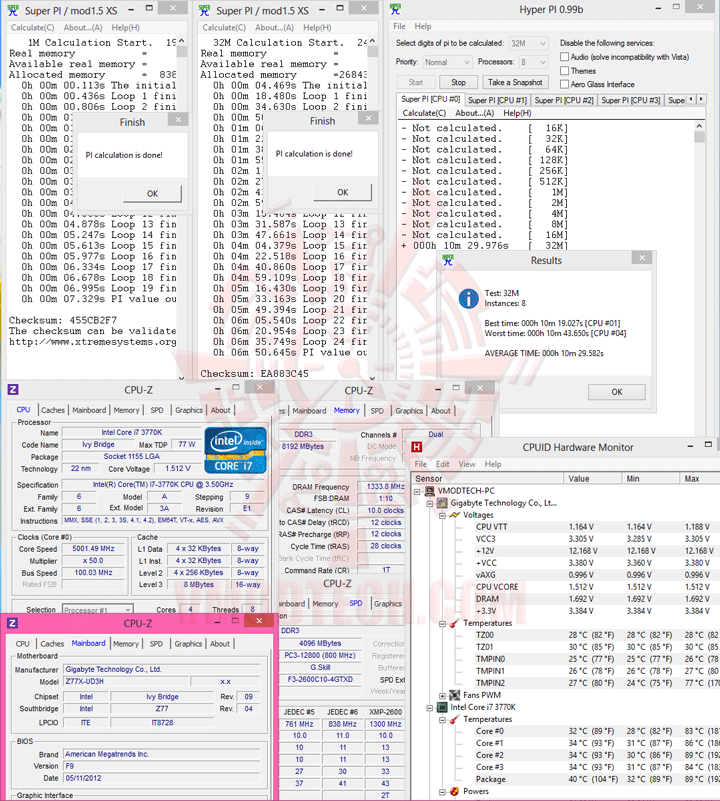Click the DRAM Frequency 1333.8 MHz value
Screen dimensions: 720x801
[381, 487]
